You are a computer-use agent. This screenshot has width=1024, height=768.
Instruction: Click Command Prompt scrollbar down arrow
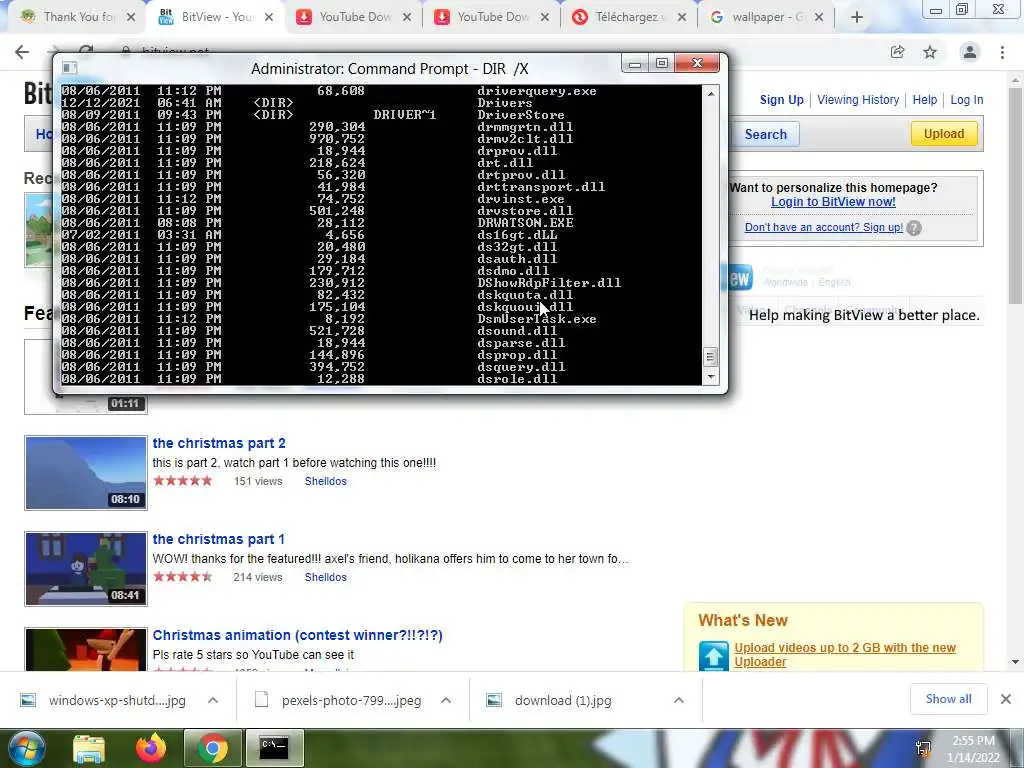click(711, 377)
